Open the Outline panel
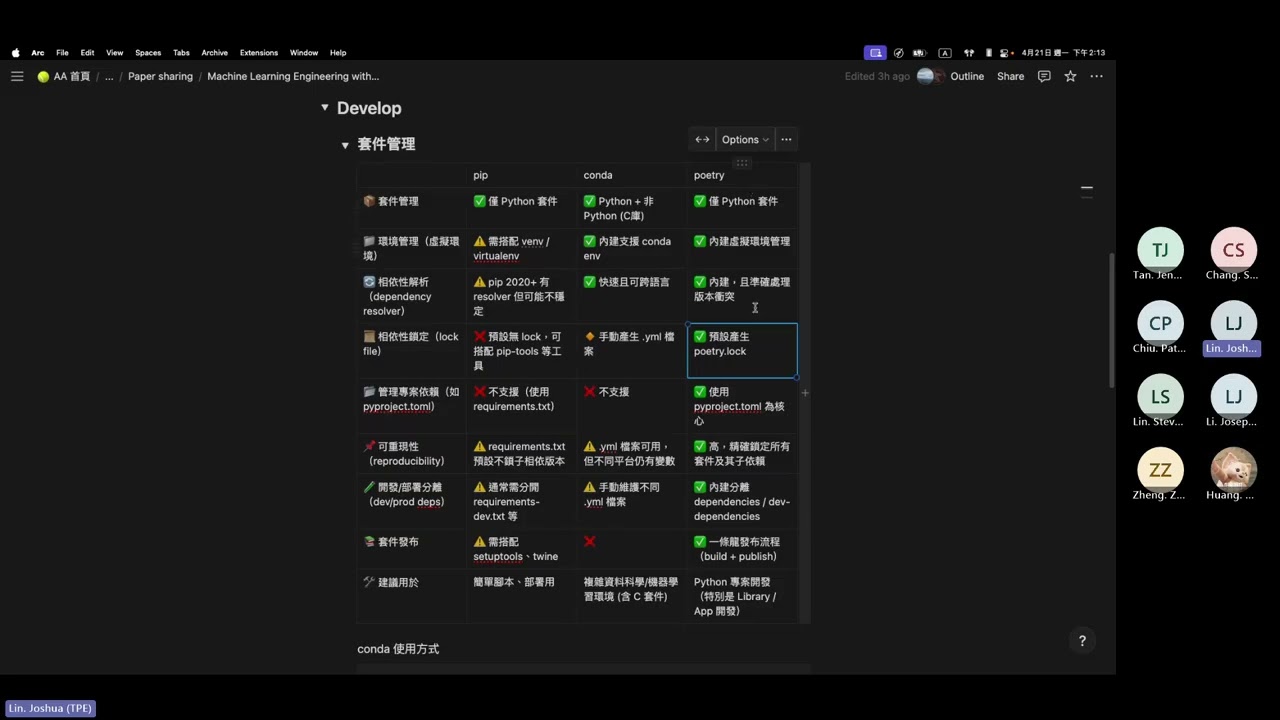 tap(966, 76)
